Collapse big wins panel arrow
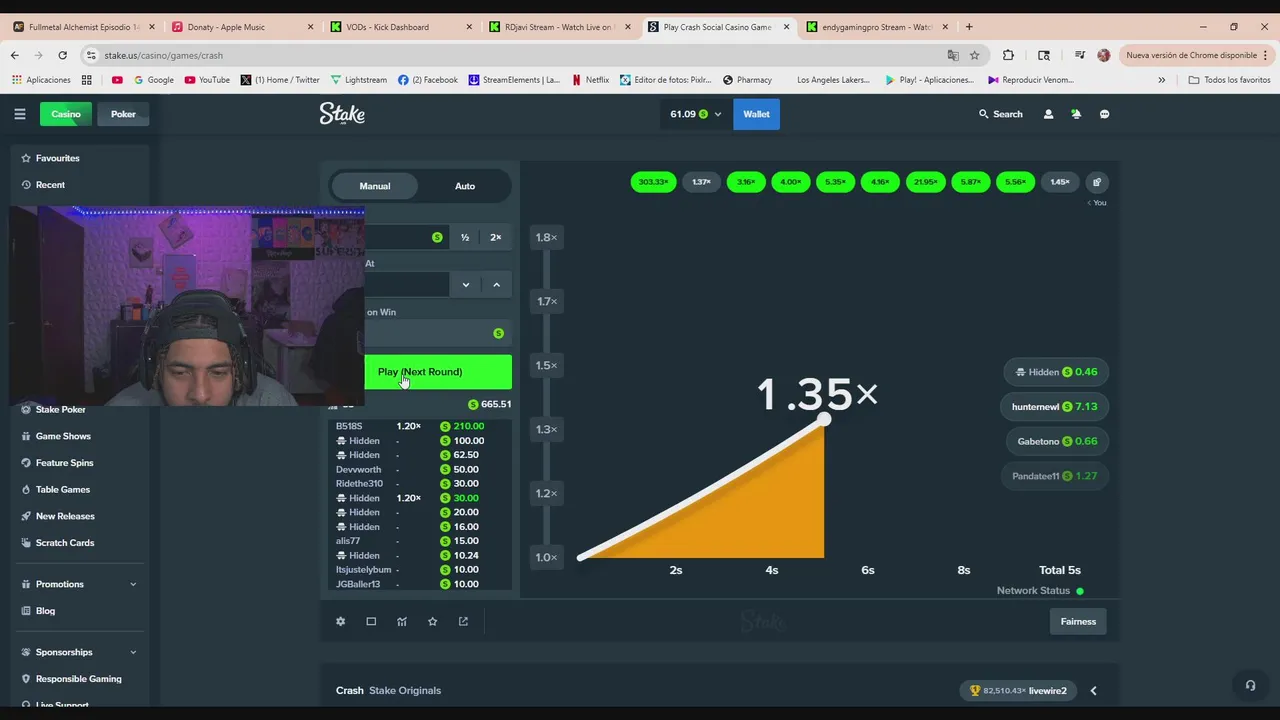This screenshot has height=720, width=1280. coord(1093,690)
